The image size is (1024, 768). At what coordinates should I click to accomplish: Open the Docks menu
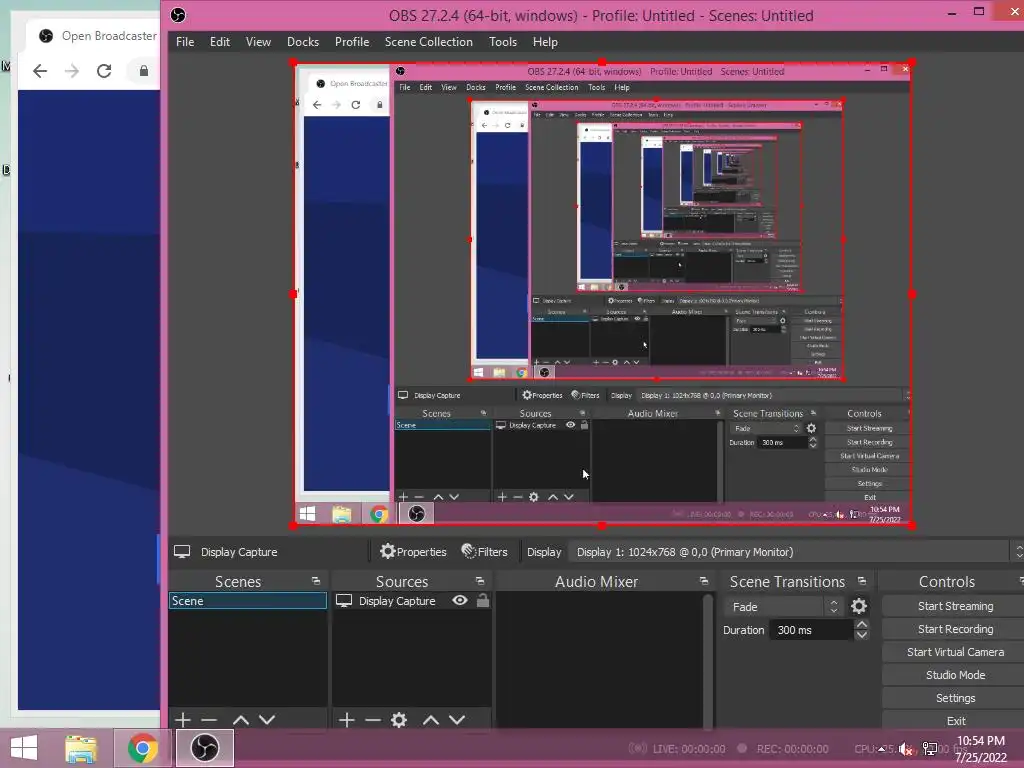(x=303, y=42)
